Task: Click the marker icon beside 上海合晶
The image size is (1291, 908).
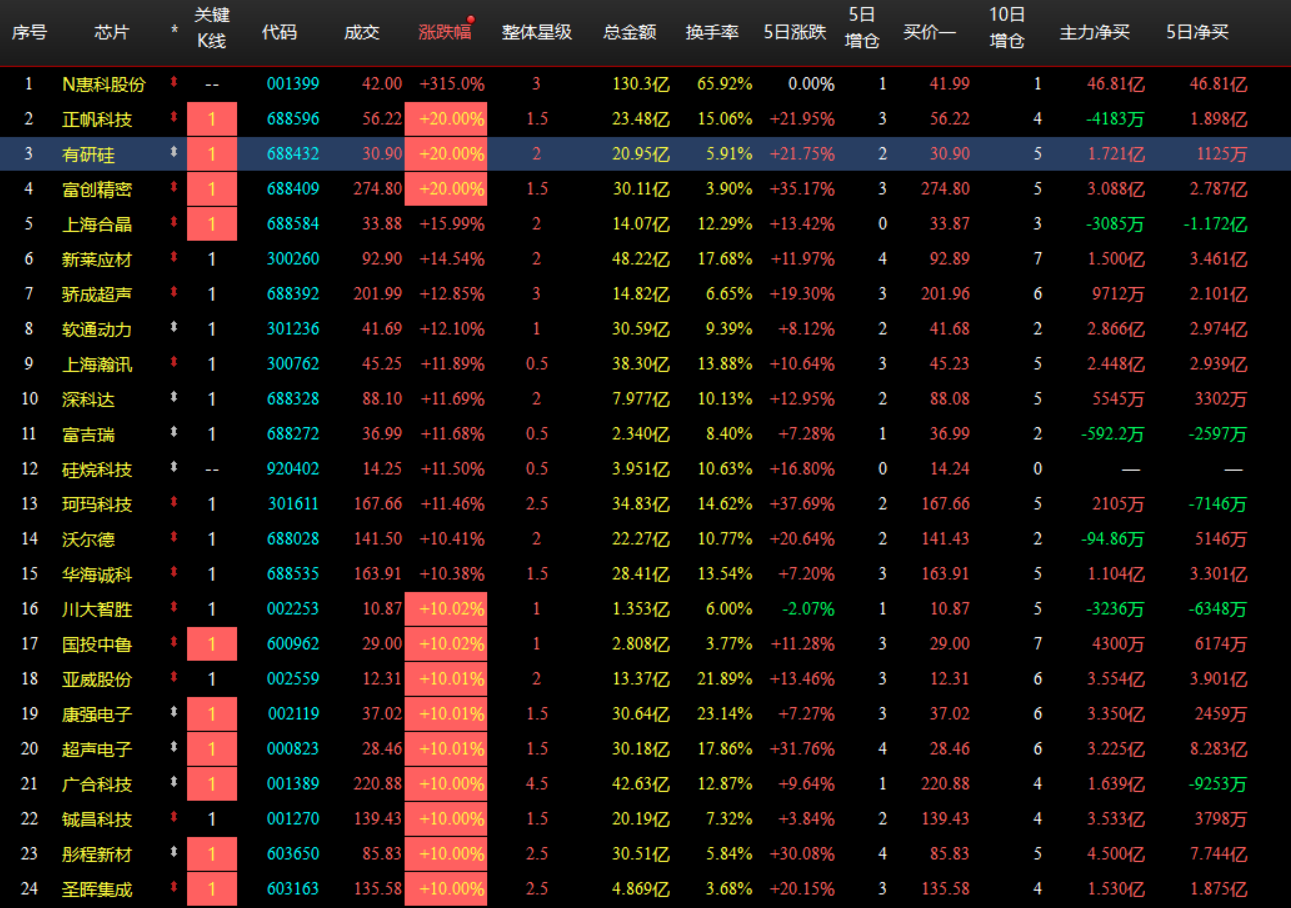Action: click(x=174, y=223)
